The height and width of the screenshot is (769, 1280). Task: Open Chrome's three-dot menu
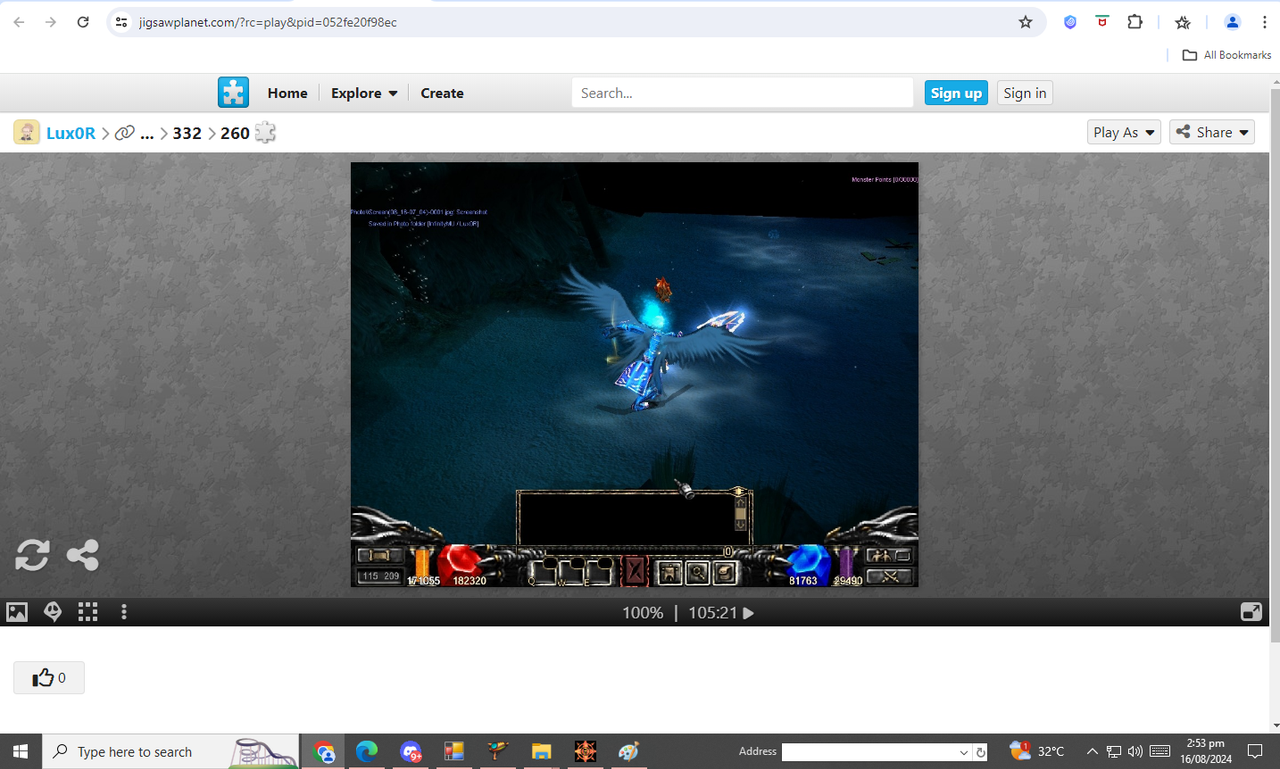point(1264,22)
